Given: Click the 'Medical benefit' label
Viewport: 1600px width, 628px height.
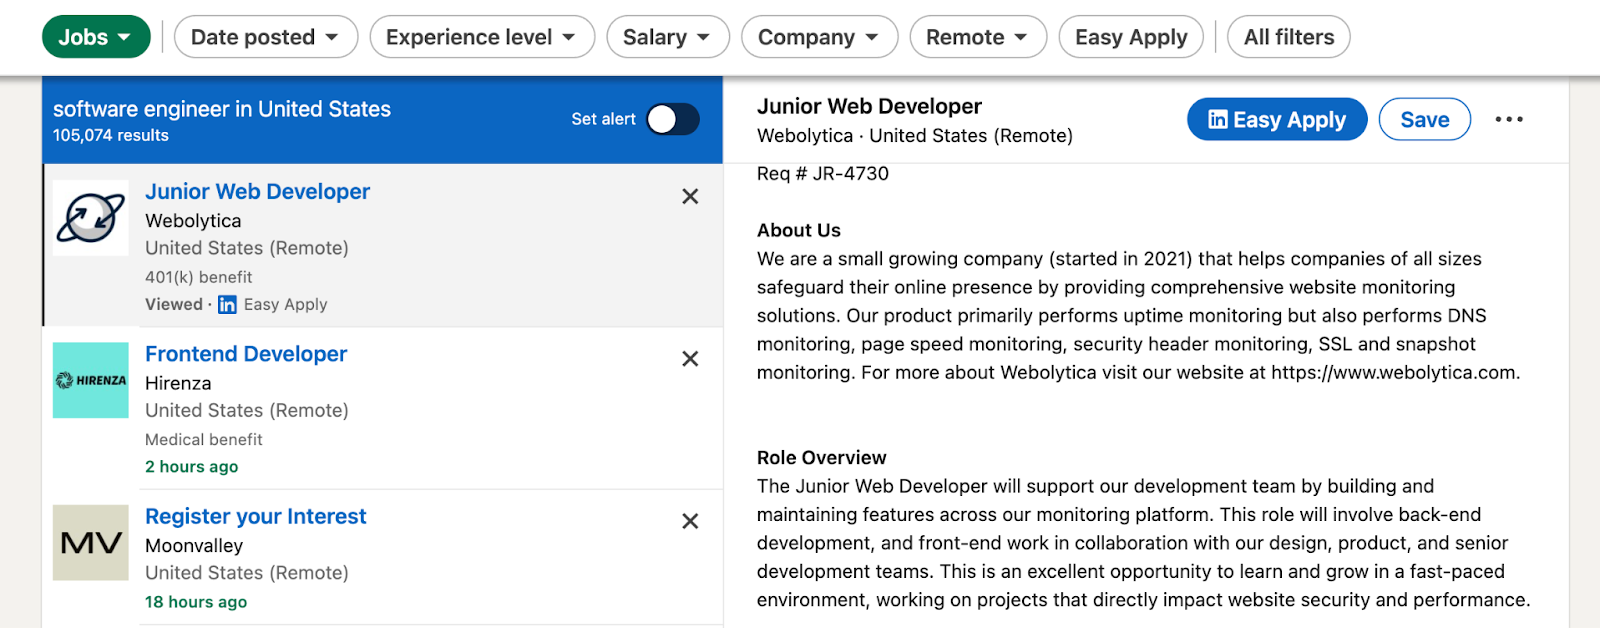Looking at the screenshot, I should click(x=204, y=439).
